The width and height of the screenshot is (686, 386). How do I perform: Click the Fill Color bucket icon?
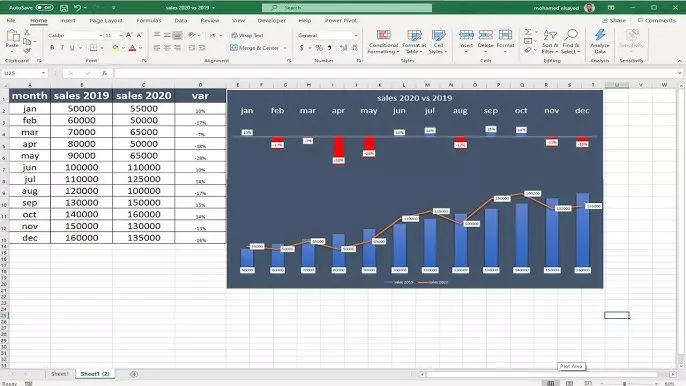point(115,48)
